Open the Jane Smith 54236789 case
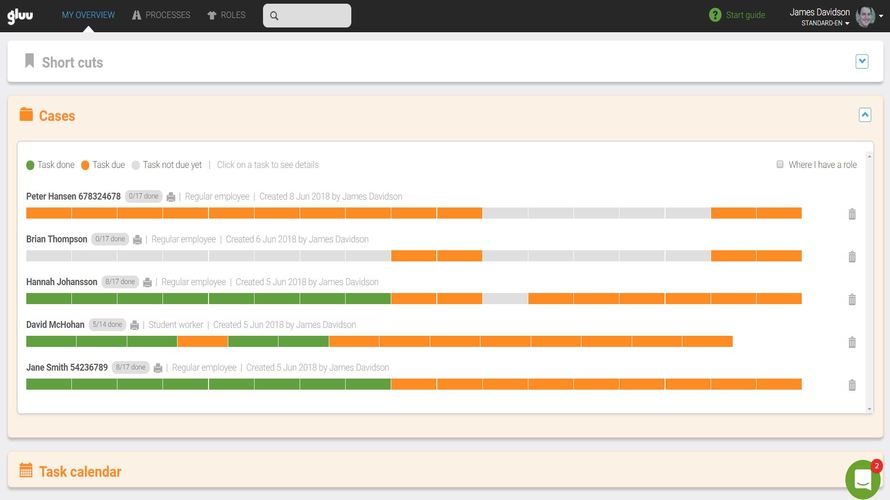This screenshot has width=890, height=500. (x=67, y=367)
